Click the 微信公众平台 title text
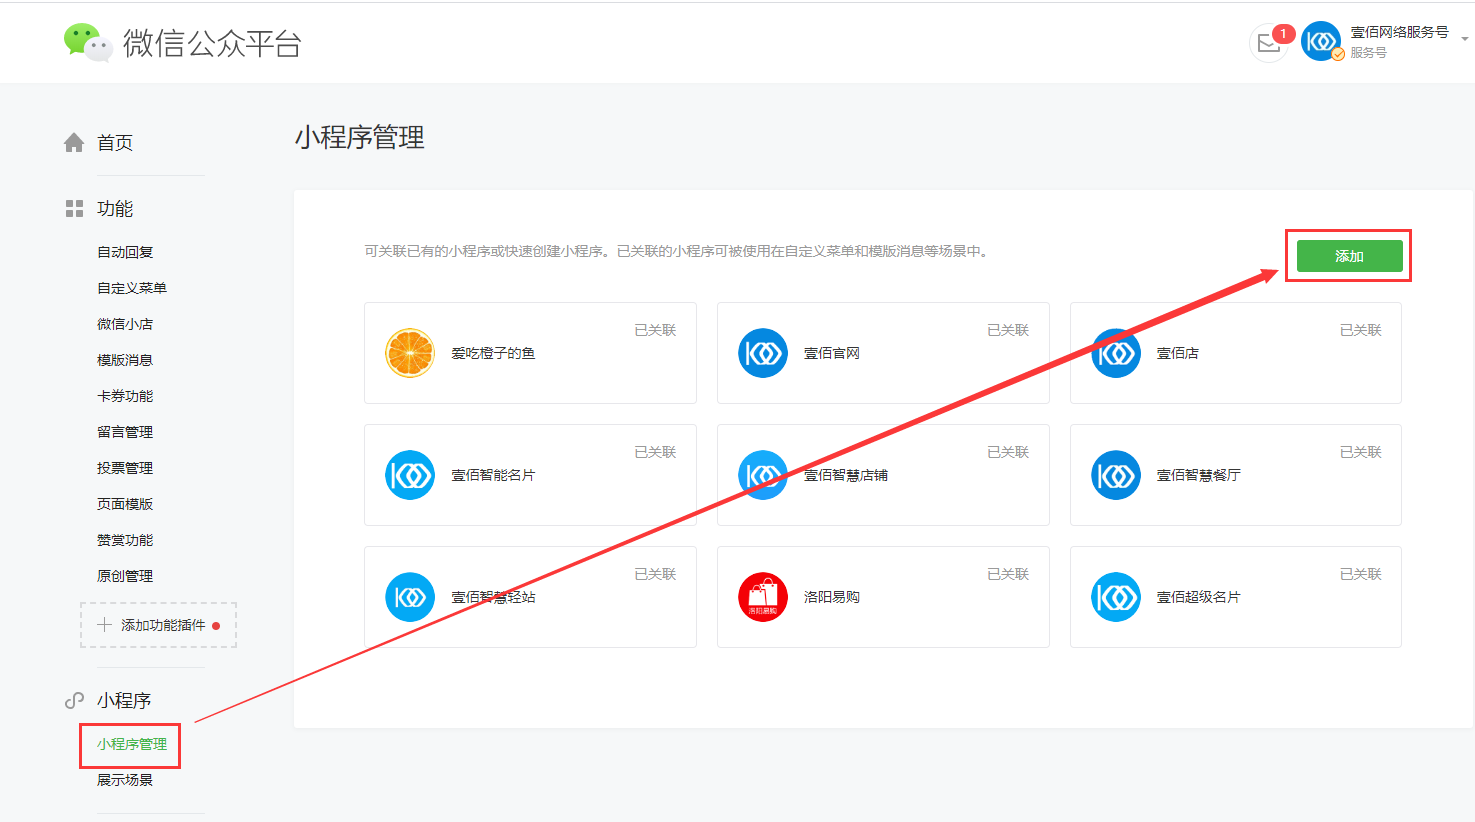This screenshot has width=1475, height=822. click(x=212, y=43)
